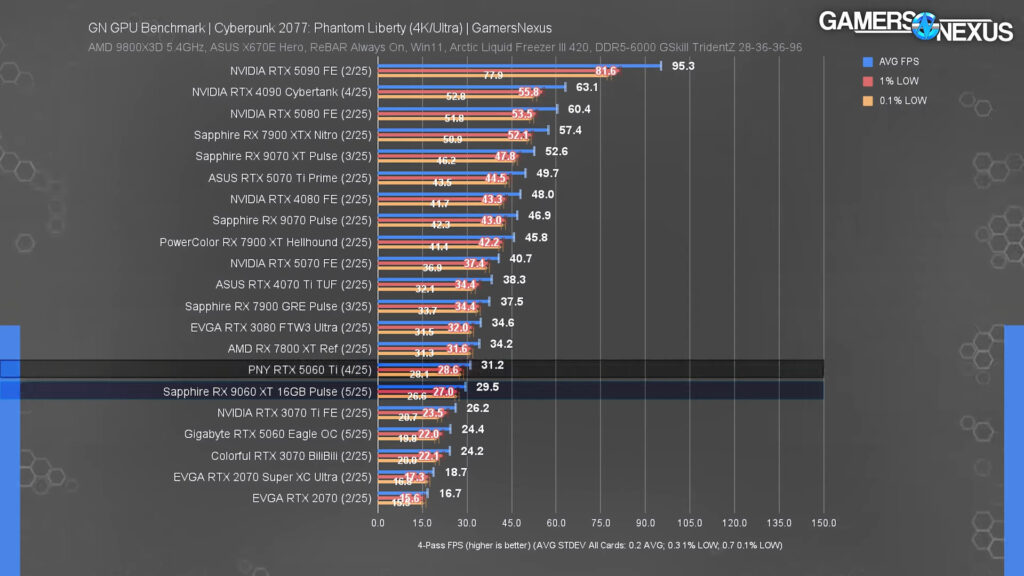Select the 'Sapphire RX 9070 Pulse (2/25)' label
Viewport: 1024px width, 576px height.
click(292, 221)
